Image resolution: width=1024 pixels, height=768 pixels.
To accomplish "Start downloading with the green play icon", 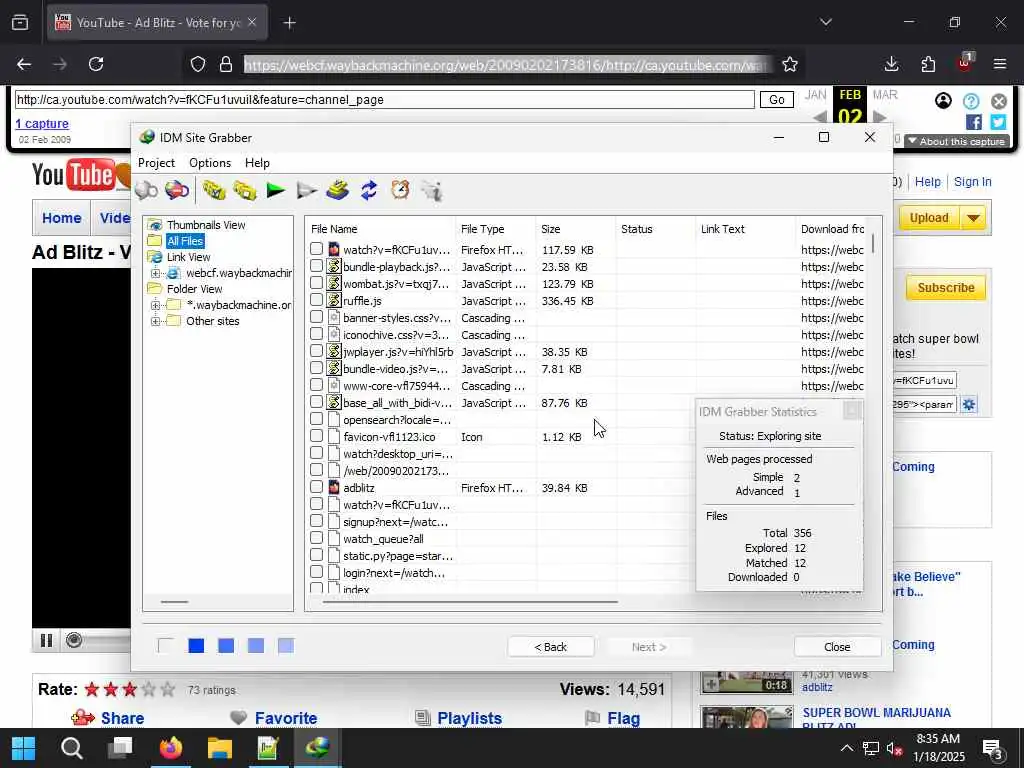I will (x=276, y=191).
